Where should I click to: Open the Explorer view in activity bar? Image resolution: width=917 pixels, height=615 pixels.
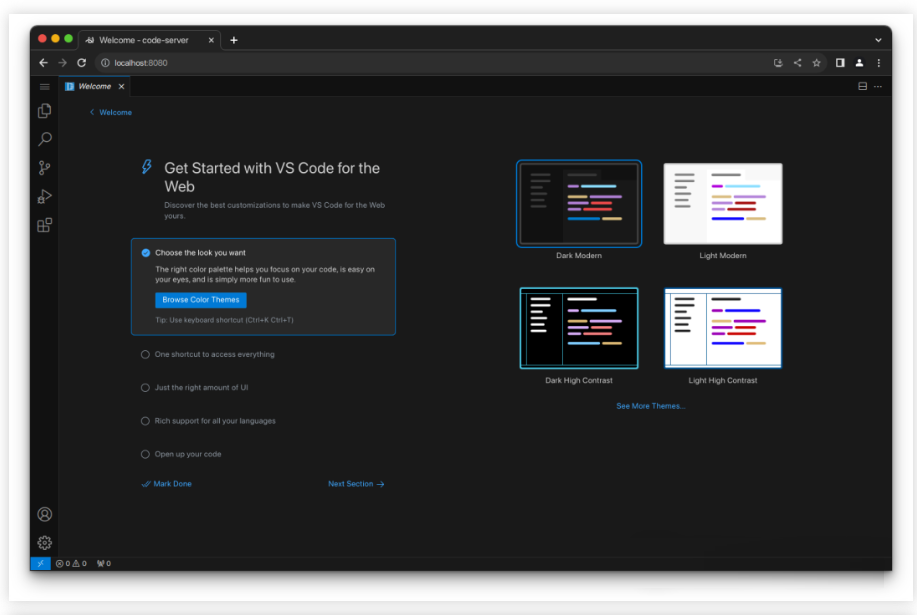coord(44,110)
